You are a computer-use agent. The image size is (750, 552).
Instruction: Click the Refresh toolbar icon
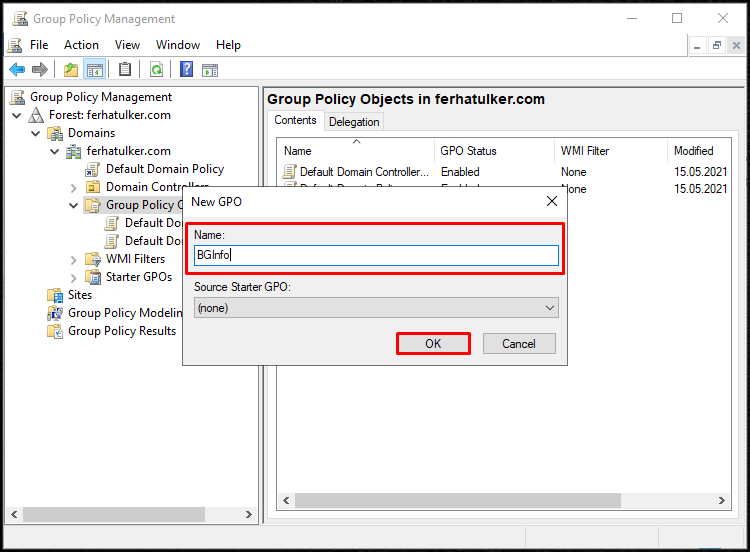tap(156, 70)
